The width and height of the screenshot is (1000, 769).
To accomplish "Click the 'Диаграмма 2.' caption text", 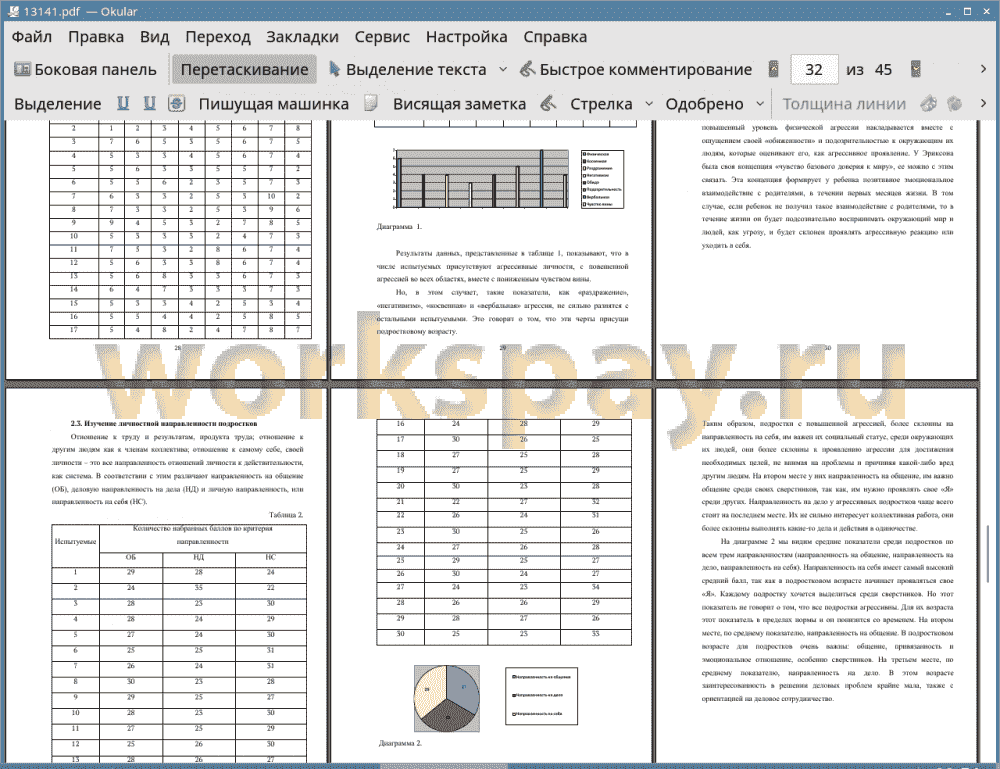I will click(400, 743).
